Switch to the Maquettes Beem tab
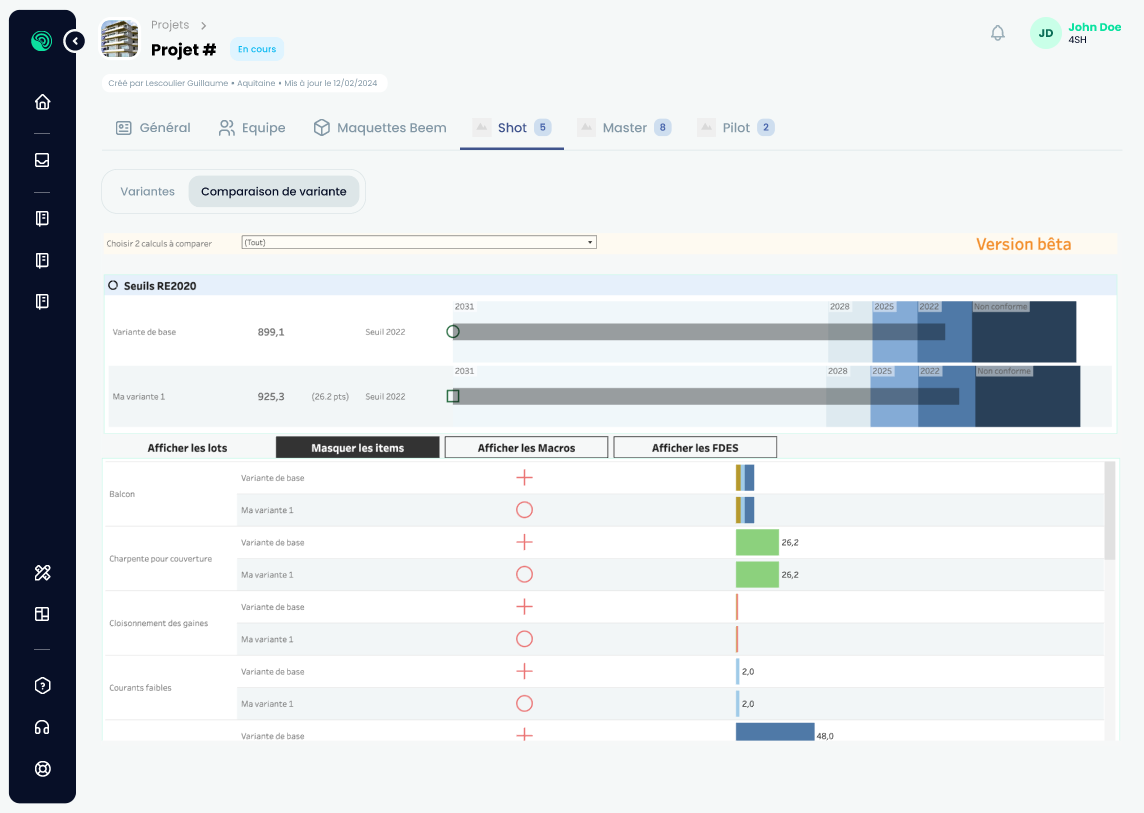Image resolution: width=1144 pixels, height=813 pixels. coord(380,128)
